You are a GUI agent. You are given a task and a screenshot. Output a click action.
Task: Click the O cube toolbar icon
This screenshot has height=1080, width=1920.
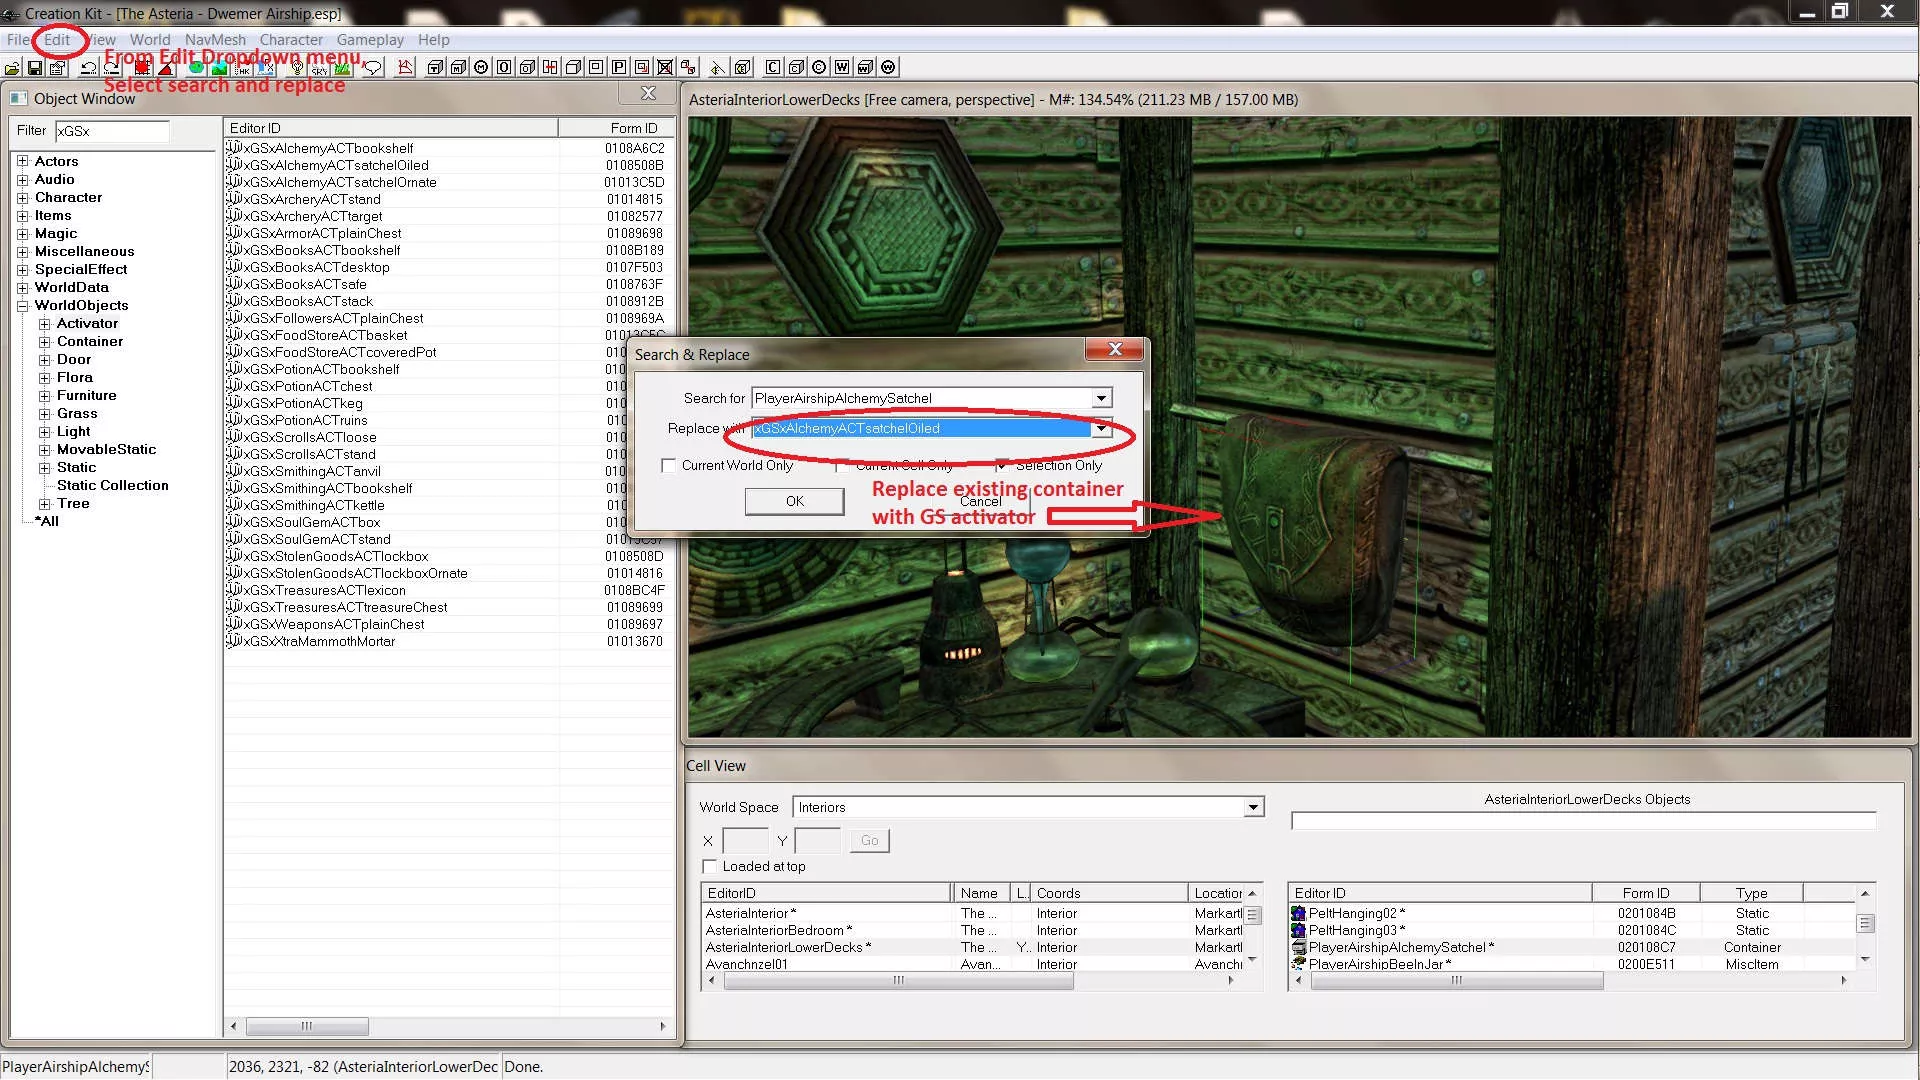[x=527, y=68]
